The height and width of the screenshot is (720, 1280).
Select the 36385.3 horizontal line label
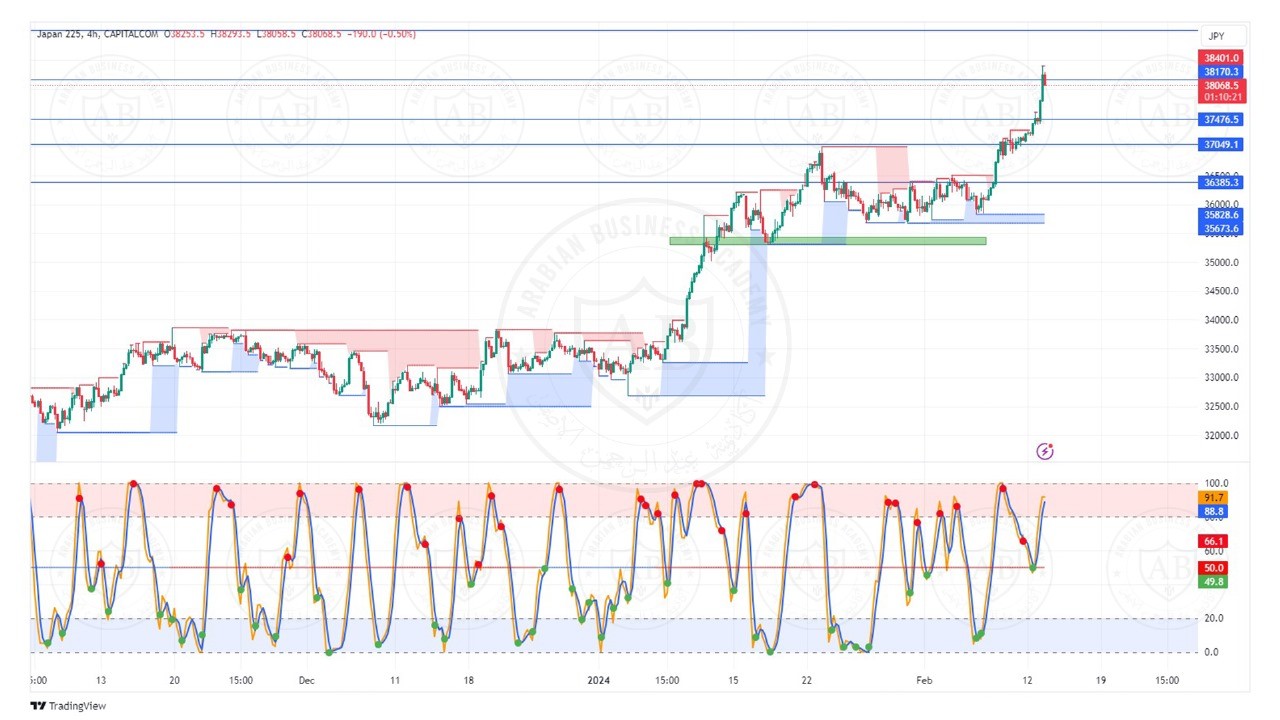point(1221,183)
